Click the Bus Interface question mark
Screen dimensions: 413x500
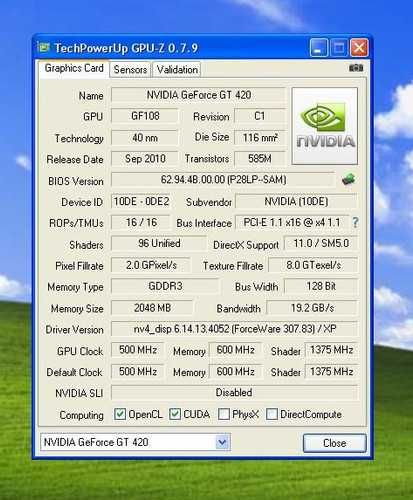tap(355, 222)
